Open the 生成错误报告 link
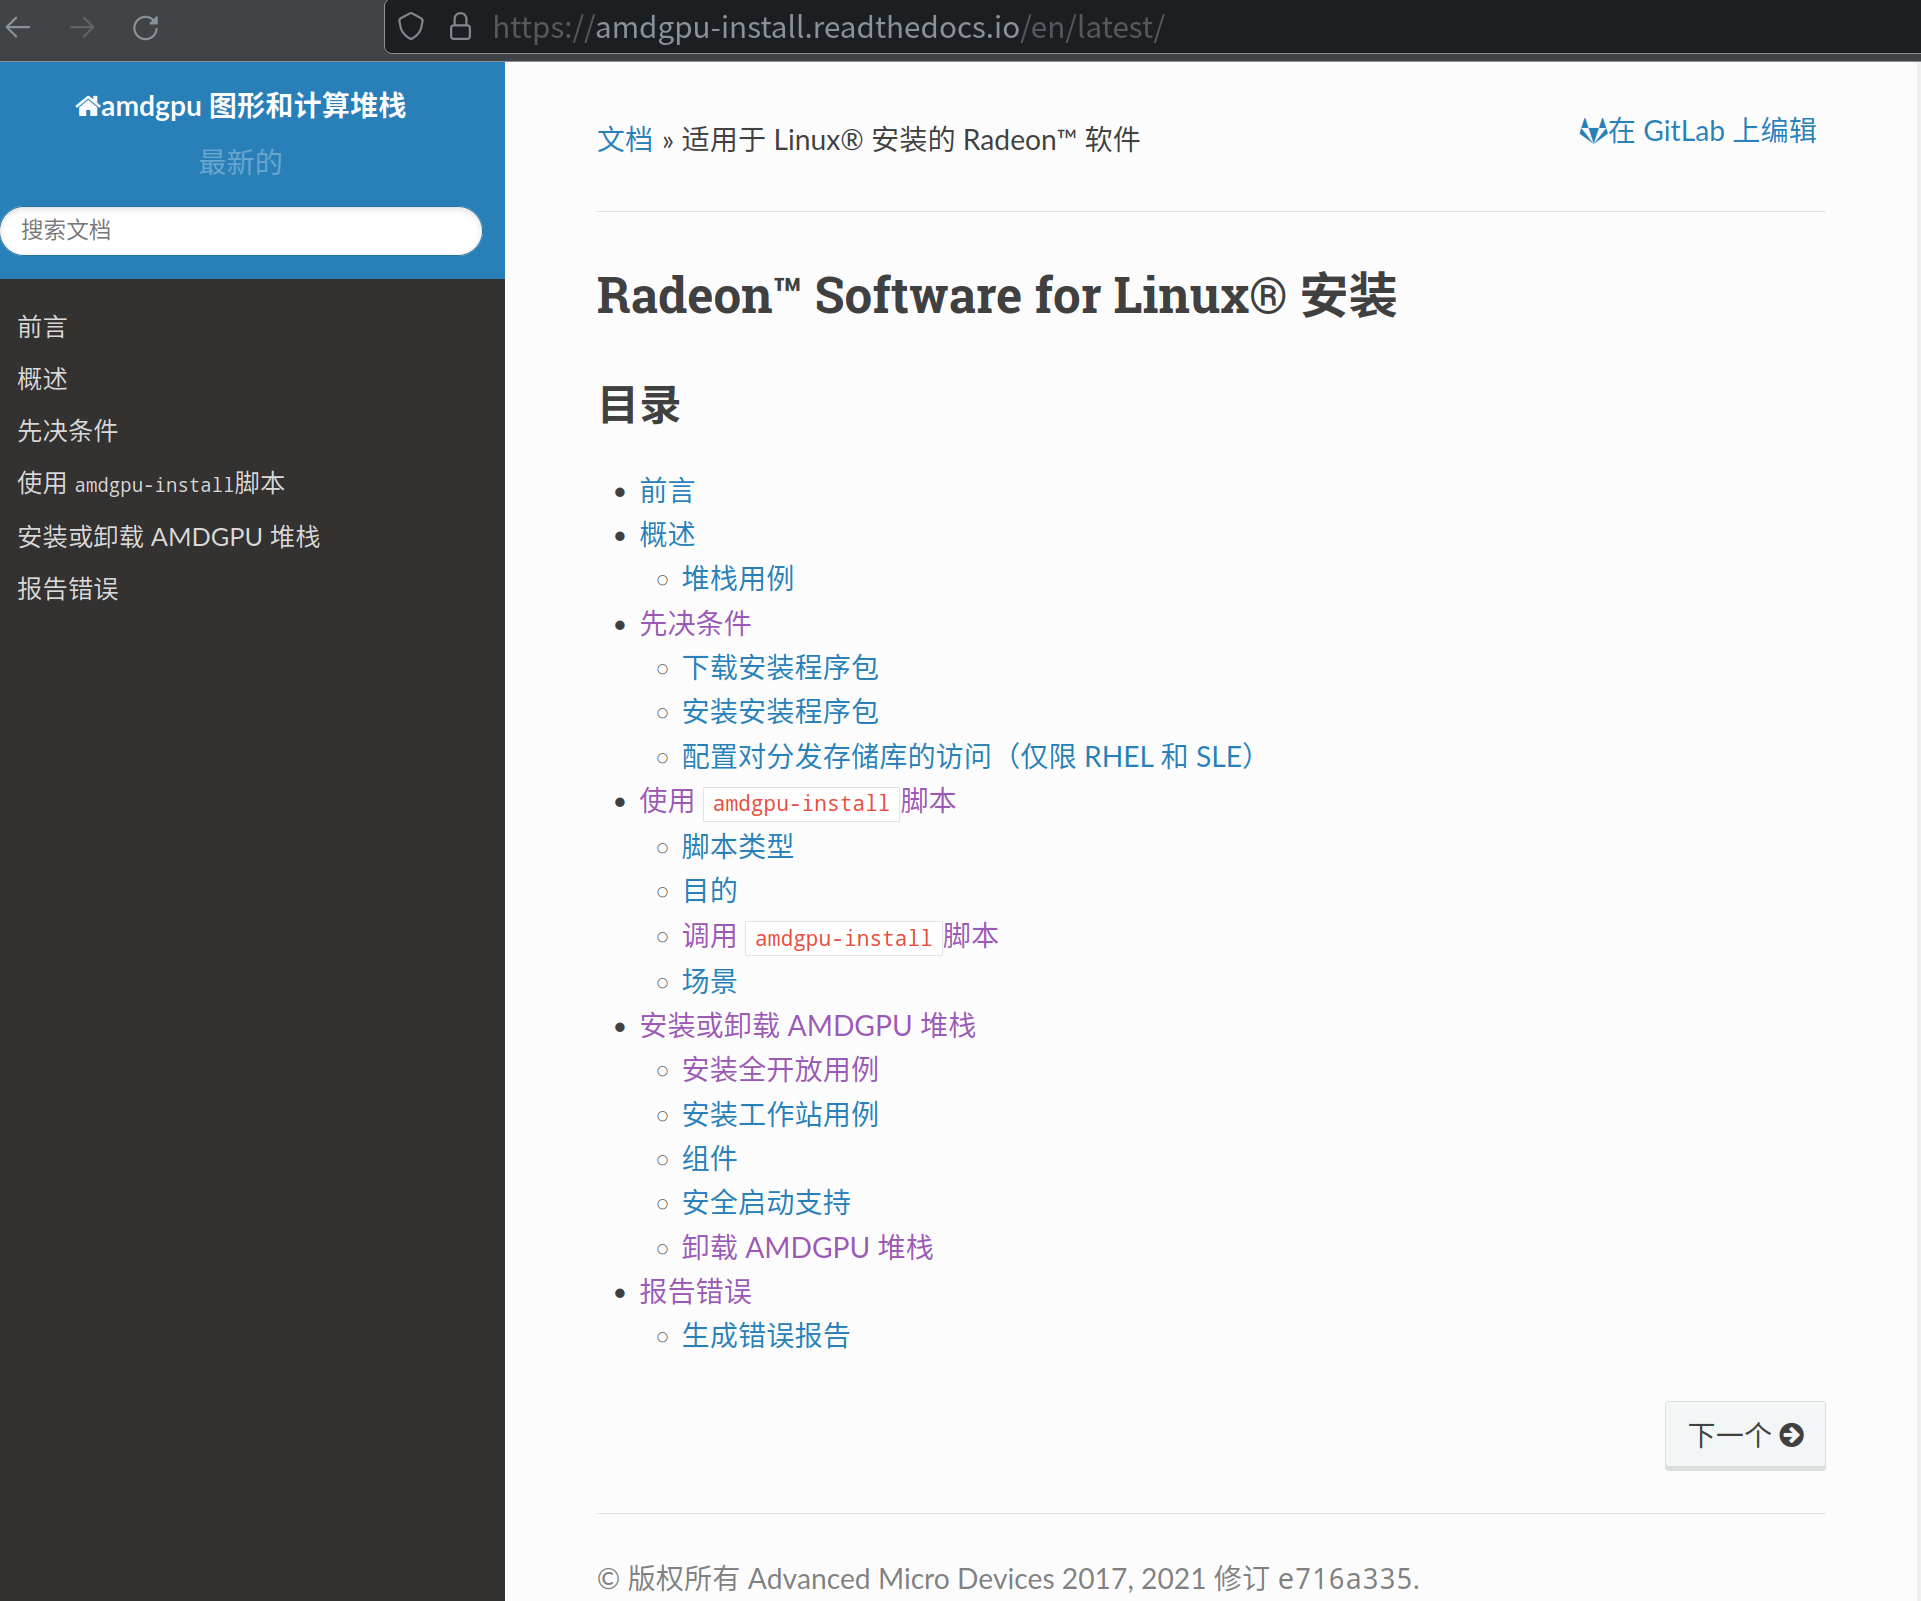 coord(765,1336)
